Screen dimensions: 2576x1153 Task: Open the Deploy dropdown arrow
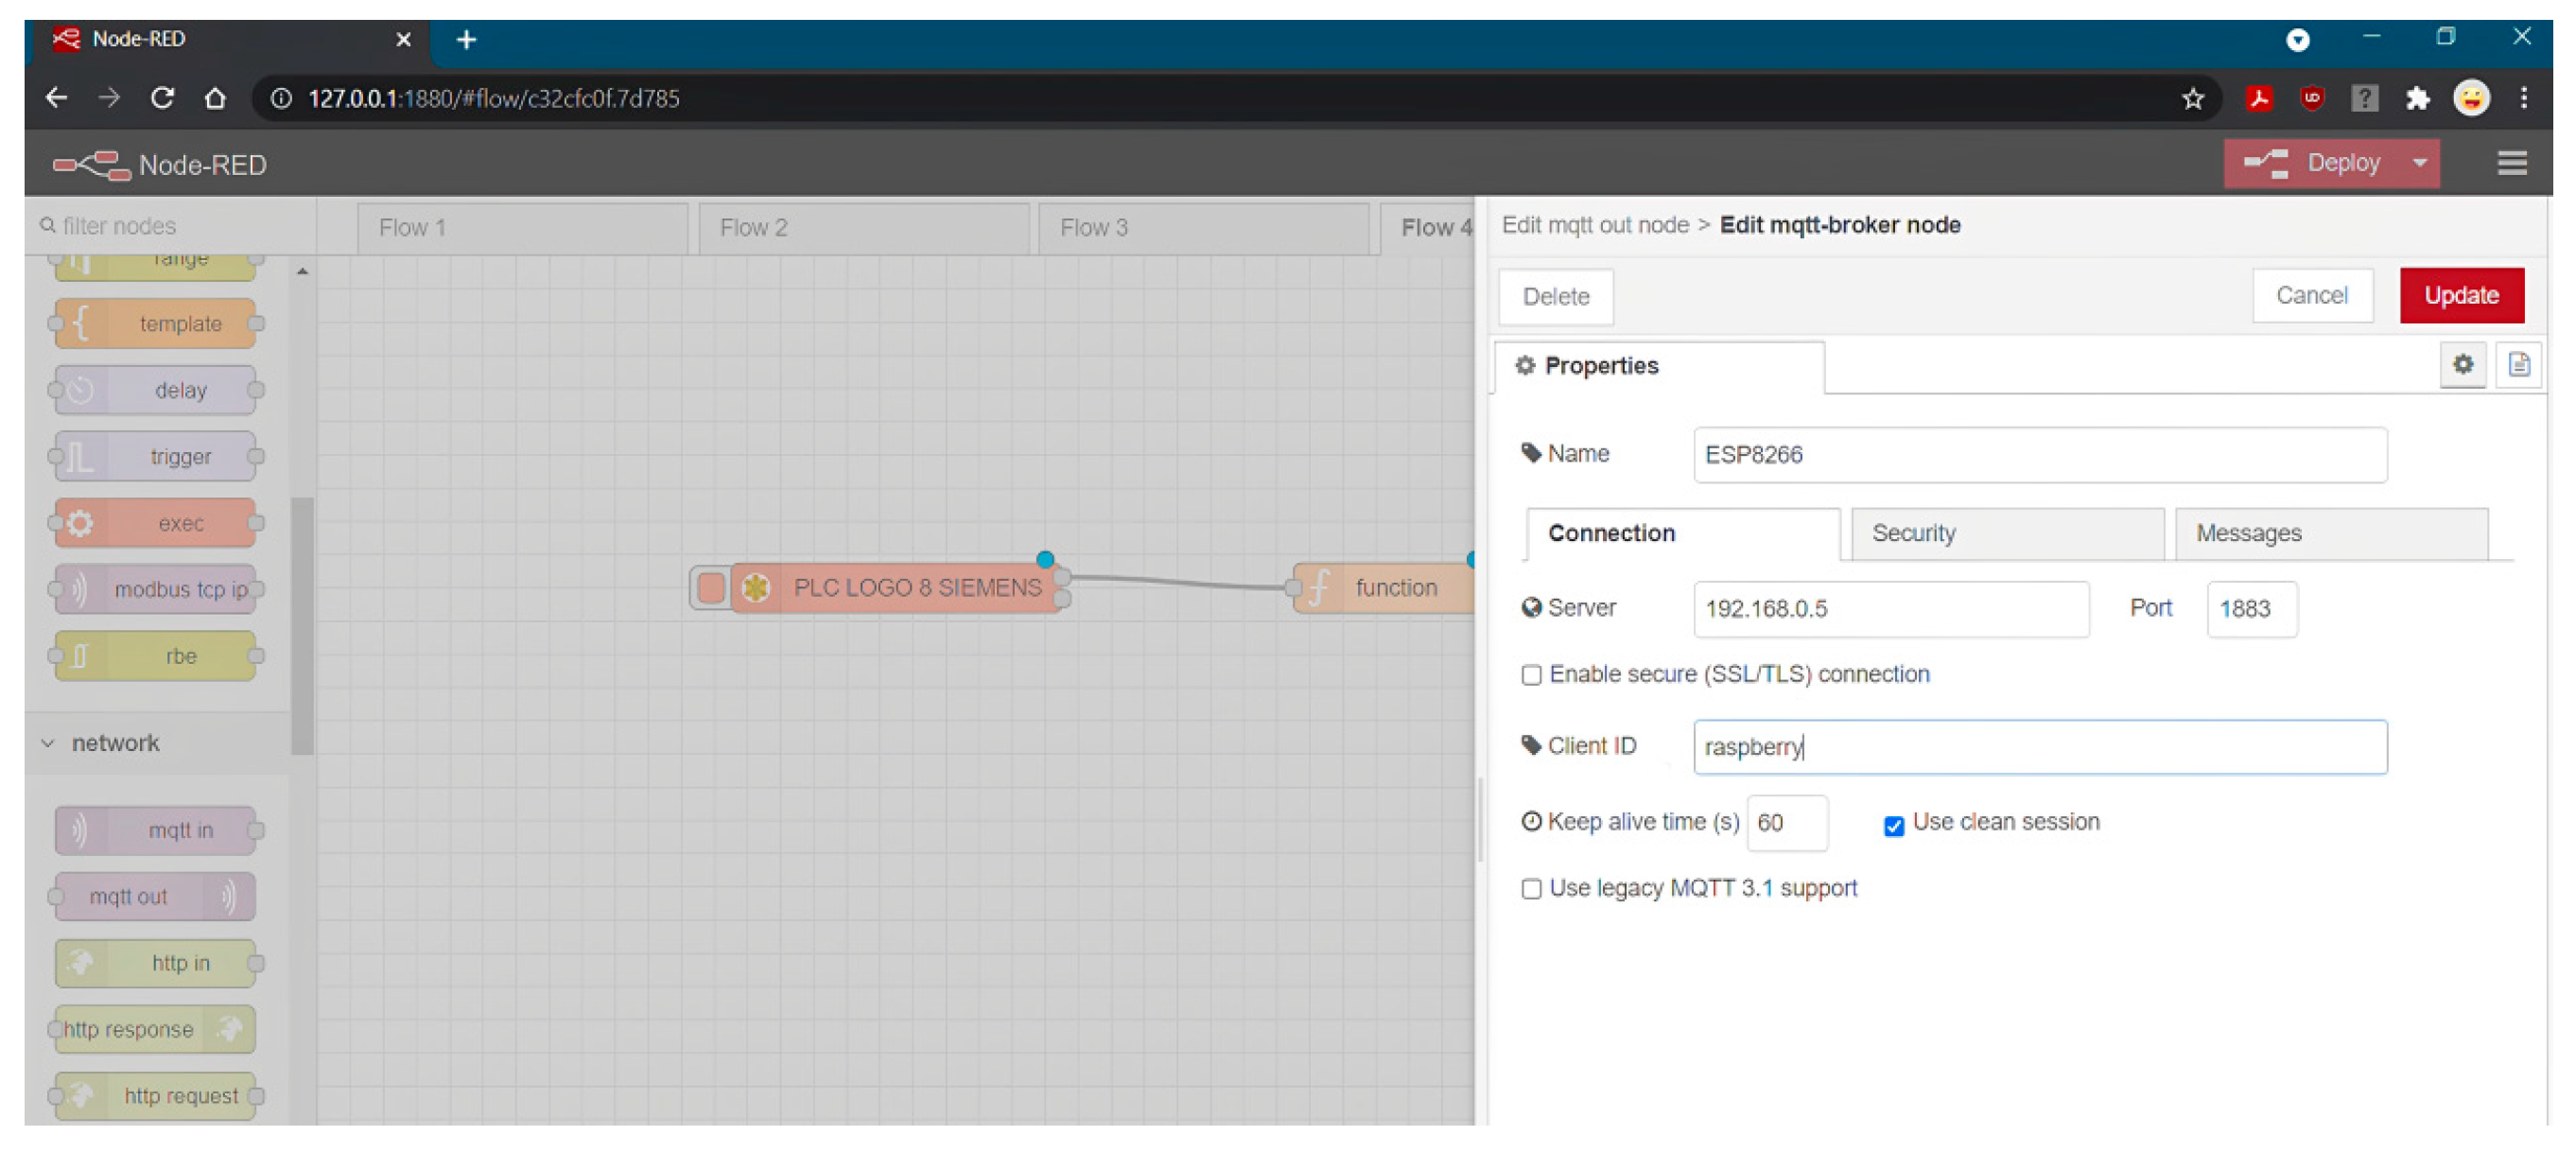tap(2419, 163)
